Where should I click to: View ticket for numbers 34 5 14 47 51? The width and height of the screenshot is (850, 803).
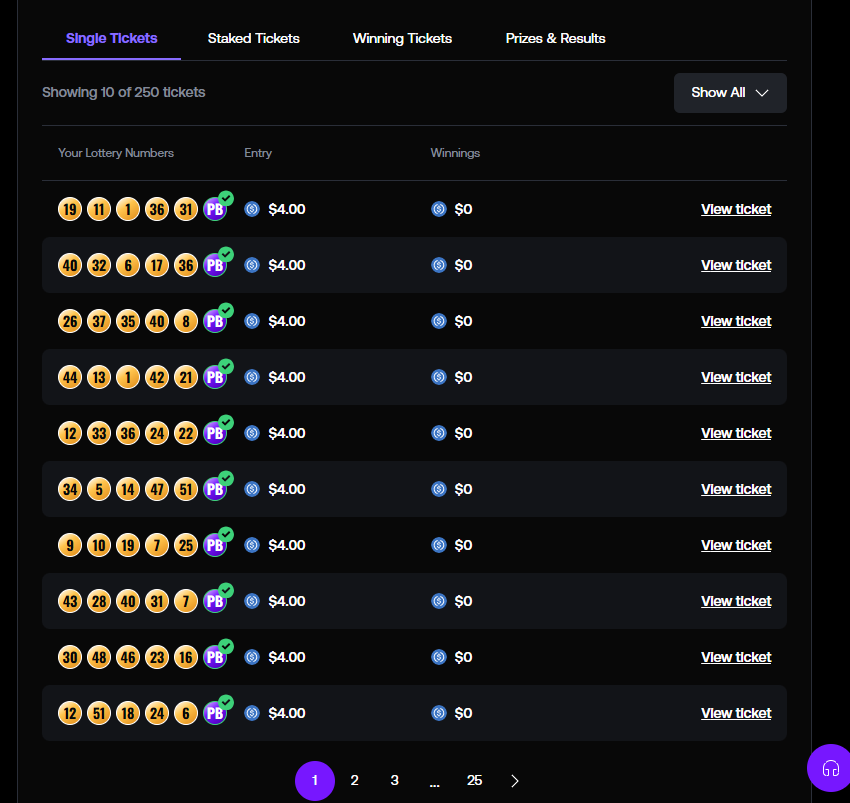(736, 489)
